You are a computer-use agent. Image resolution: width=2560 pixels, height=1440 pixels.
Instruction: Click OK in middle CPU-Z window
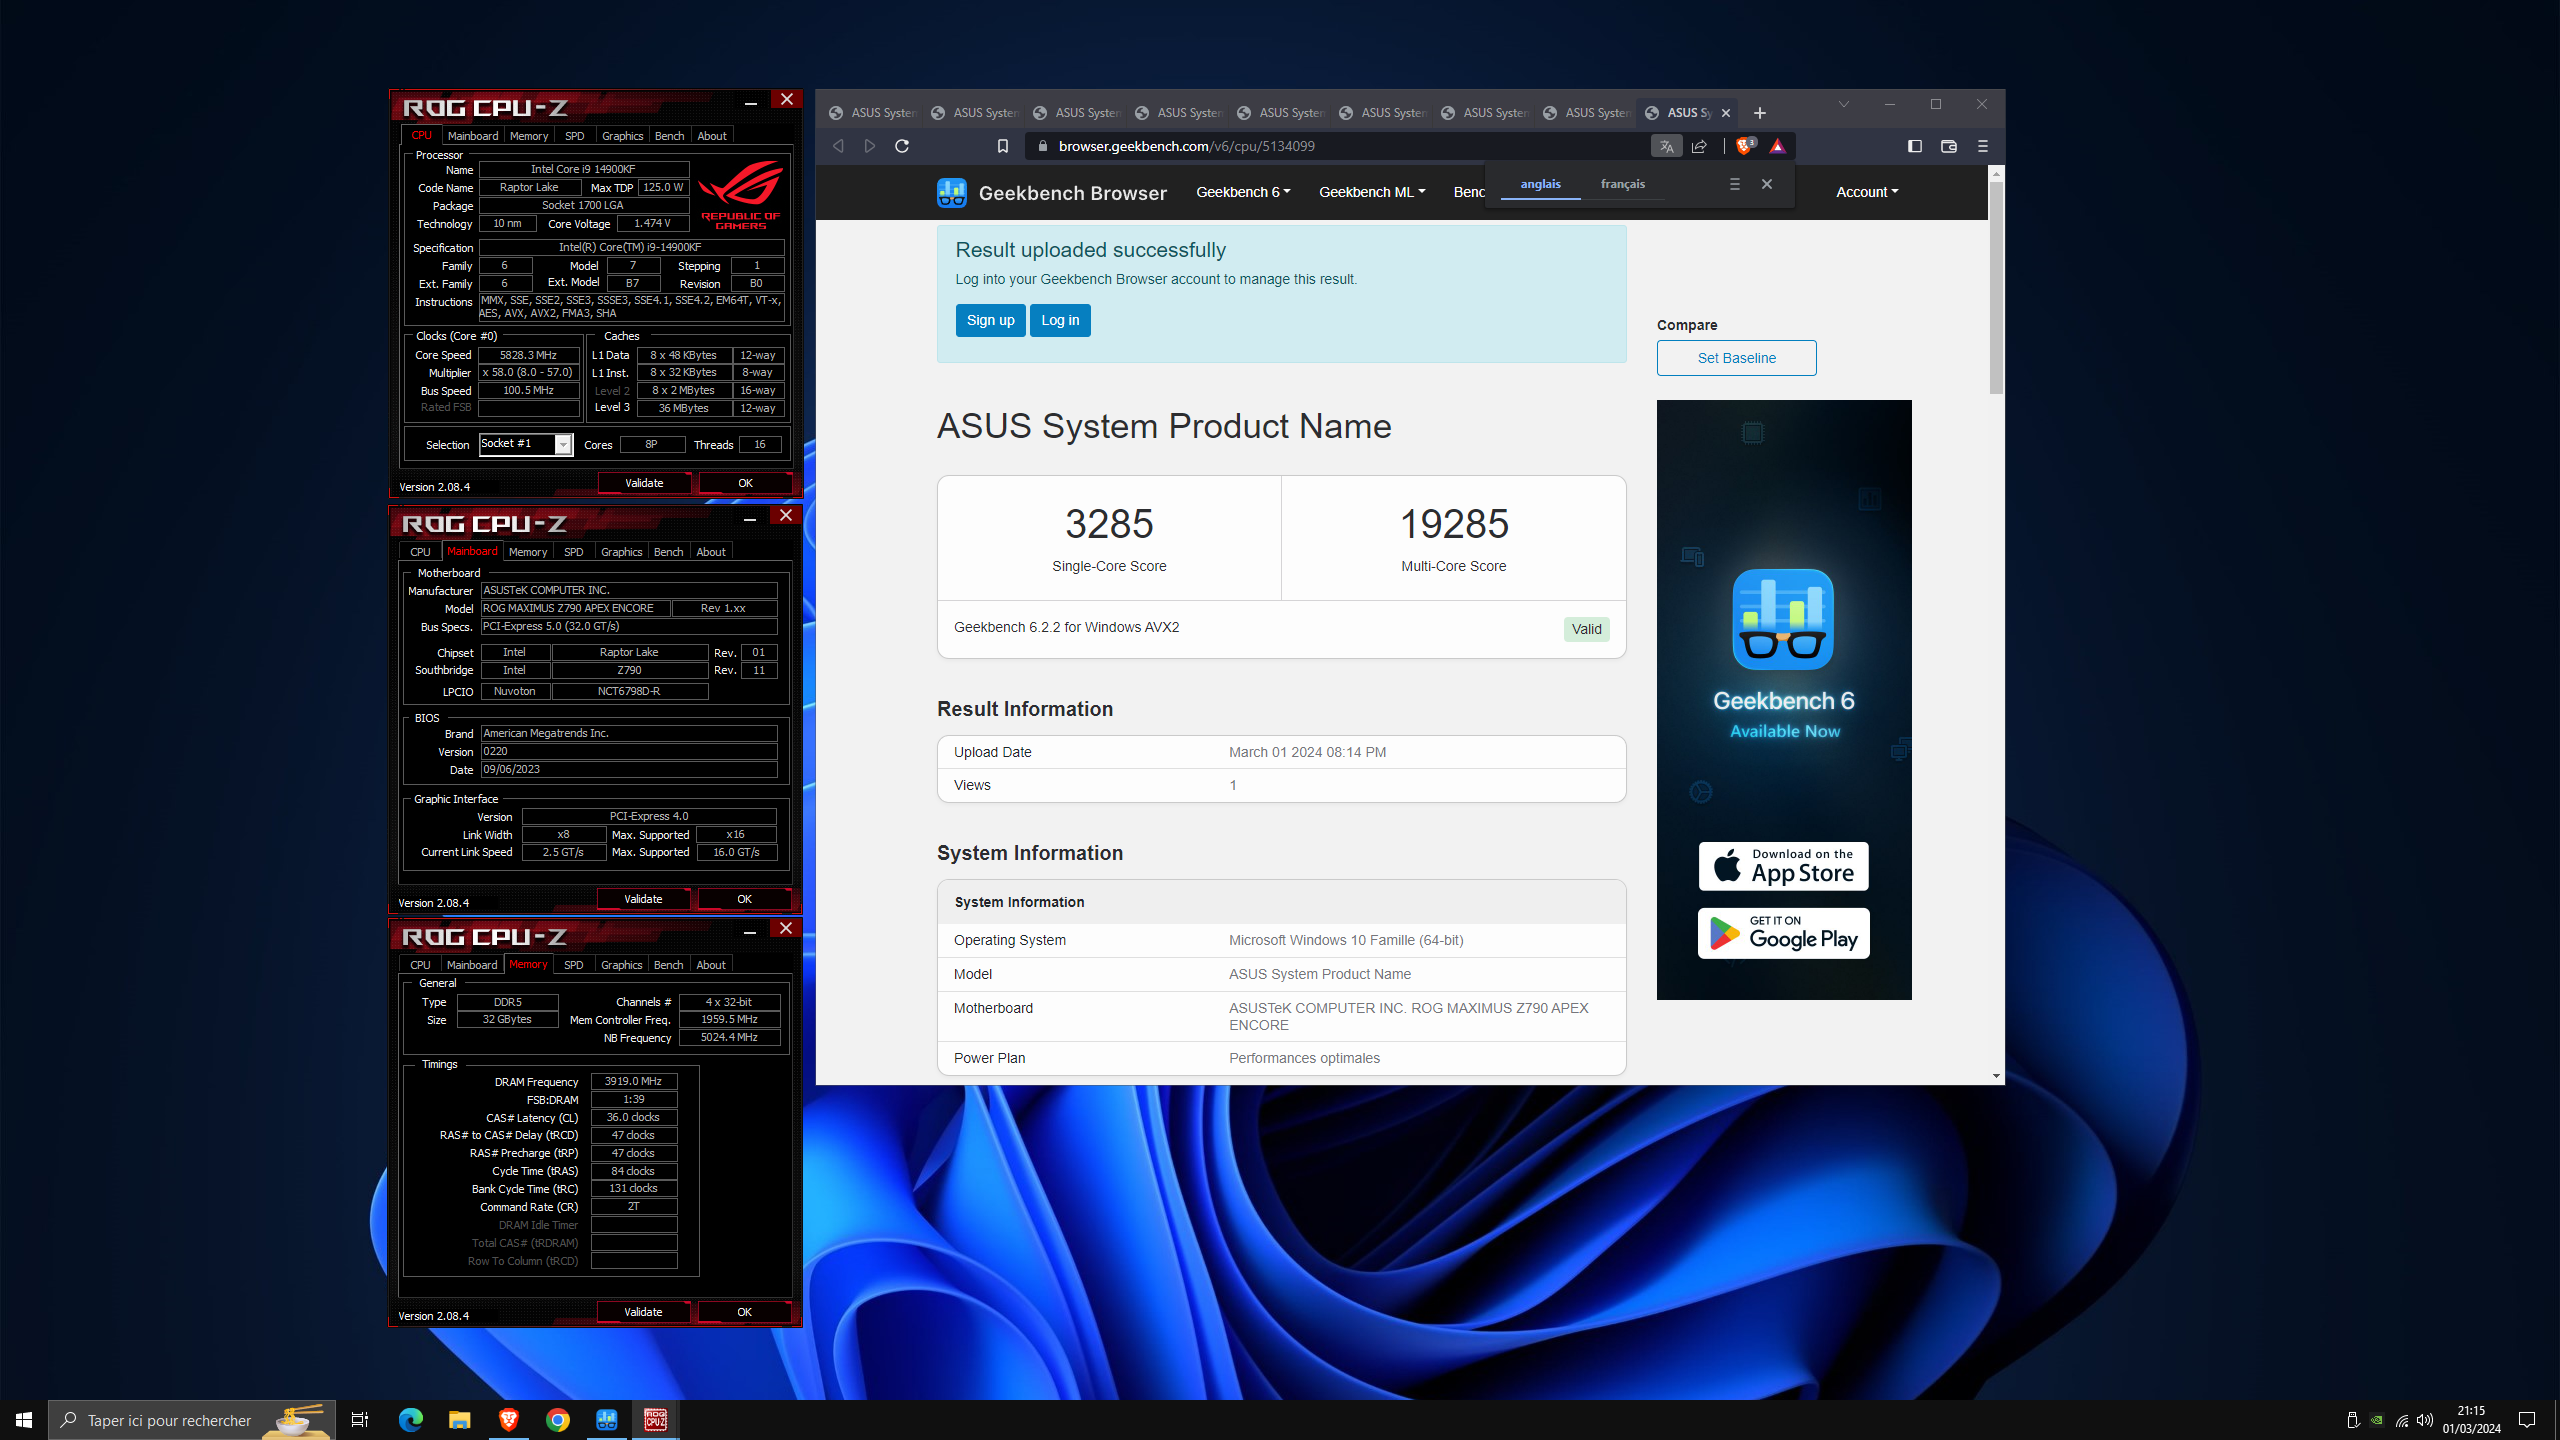coord(744,899)
